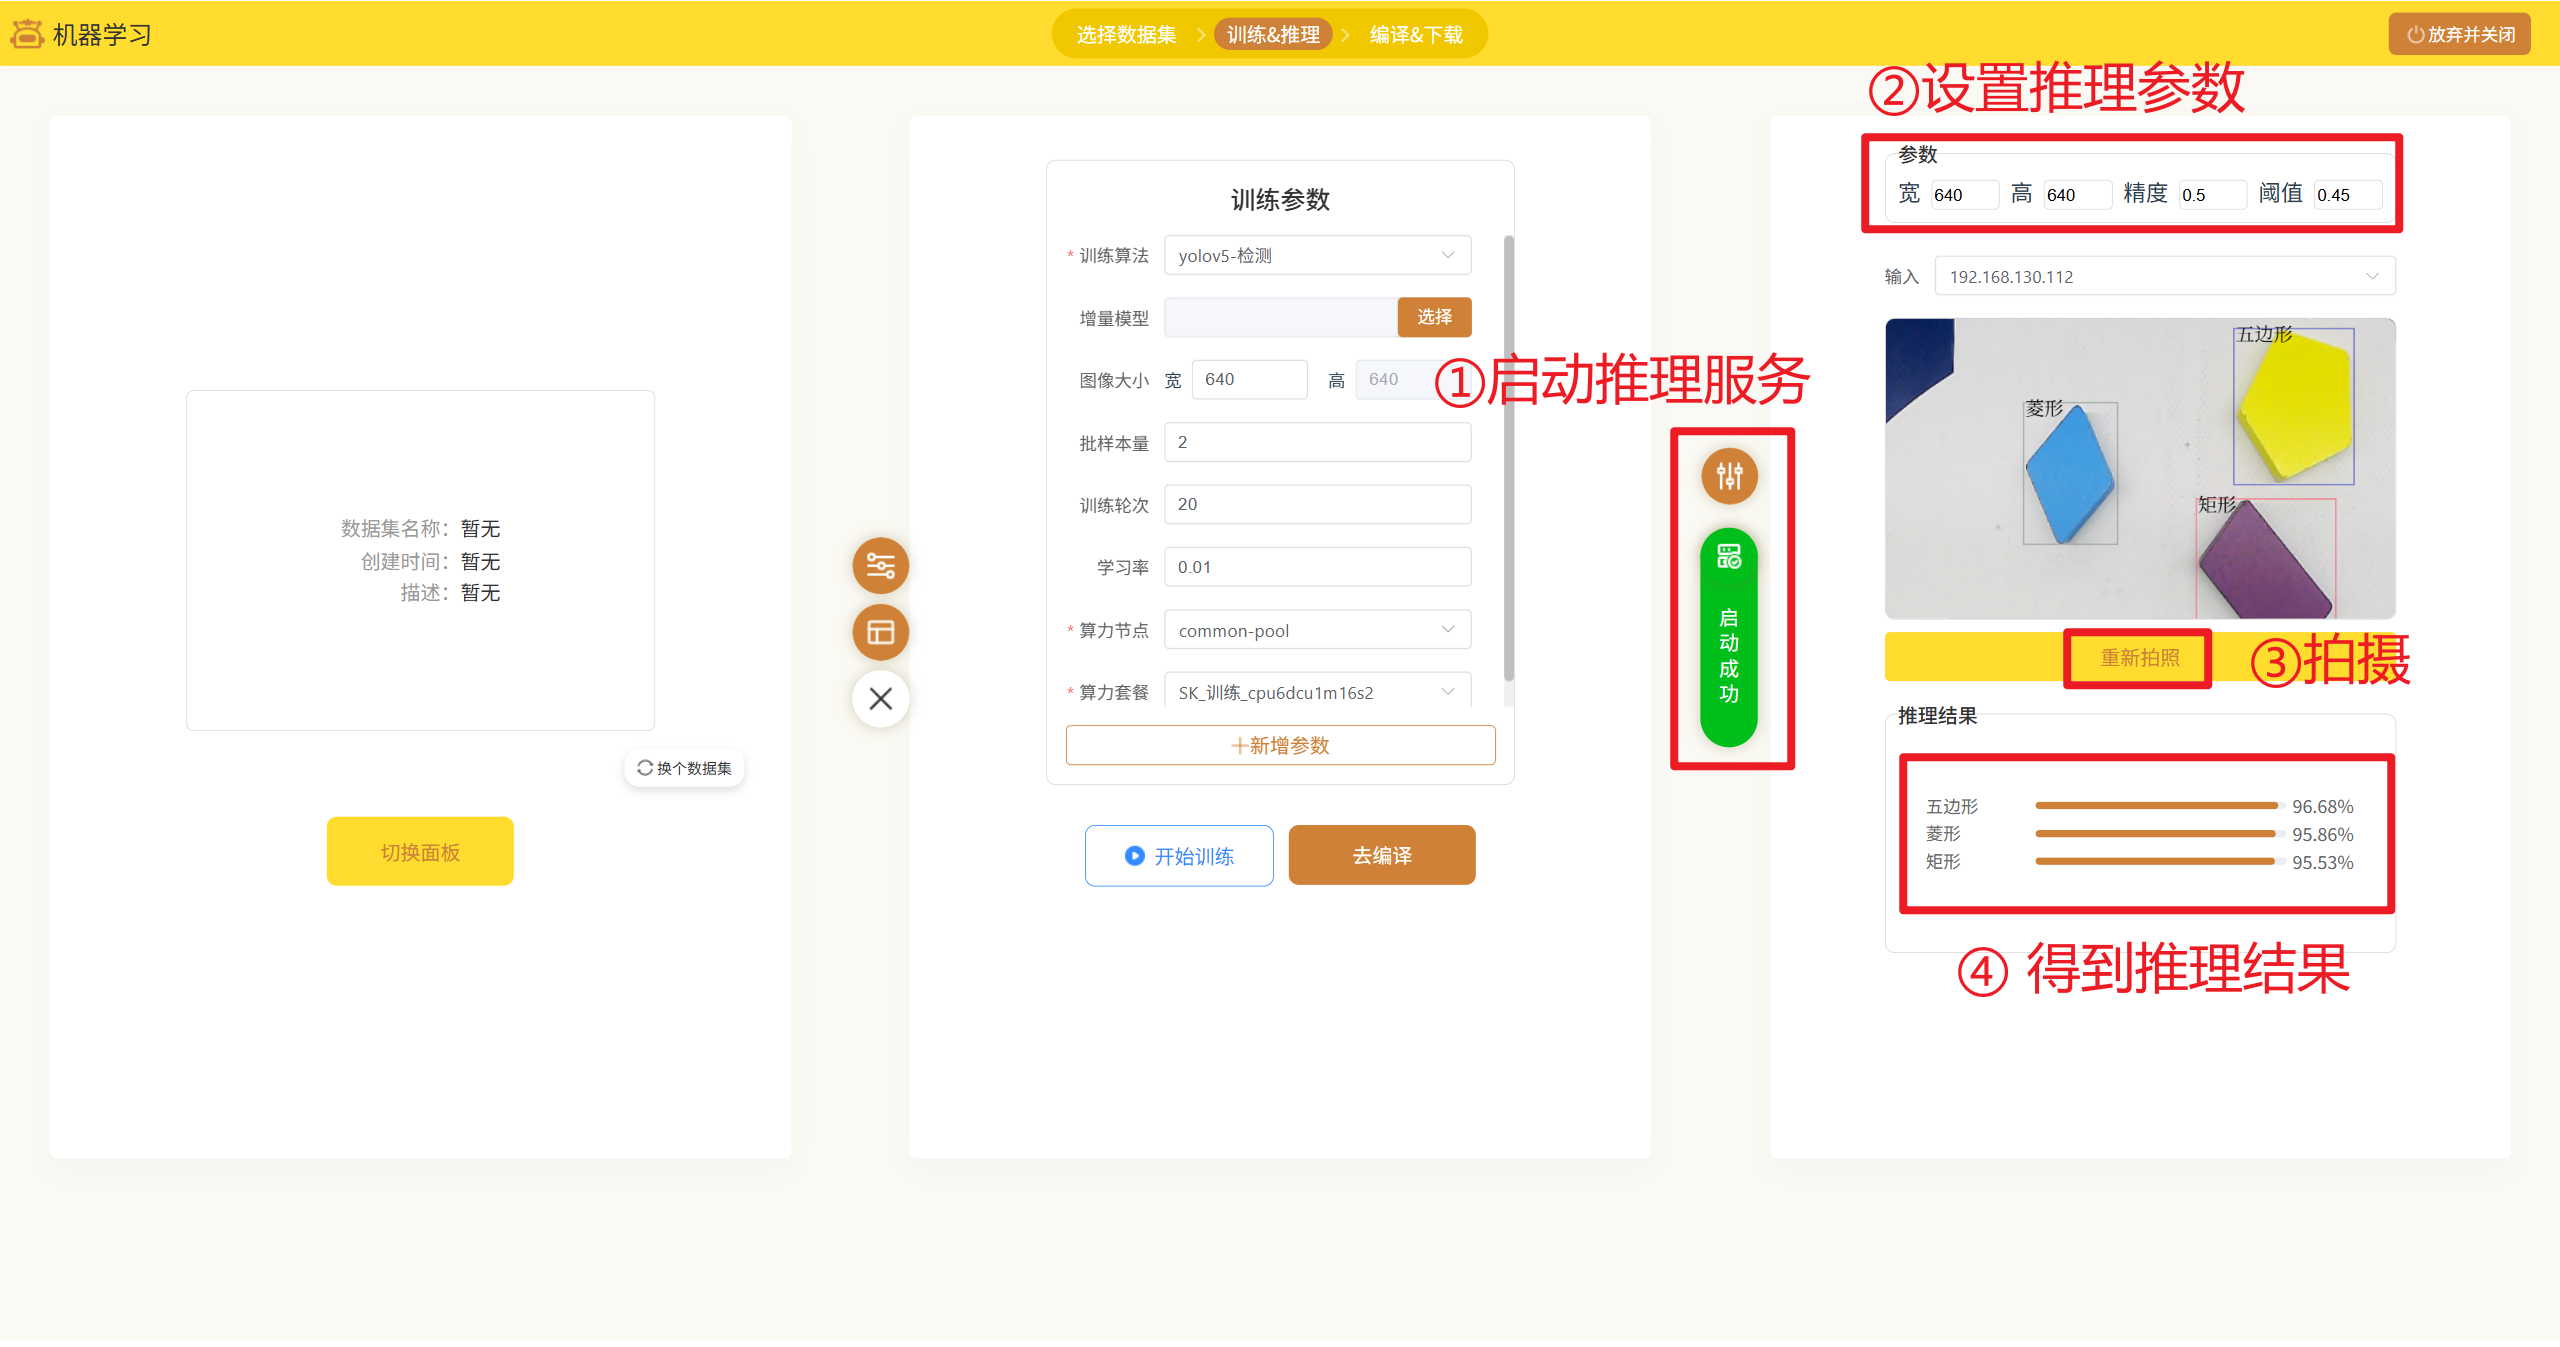Viewport: 2560px width, 1347px height.
Task: Click the training parameters vertical scrollbar
Action: pos(1508,458)
